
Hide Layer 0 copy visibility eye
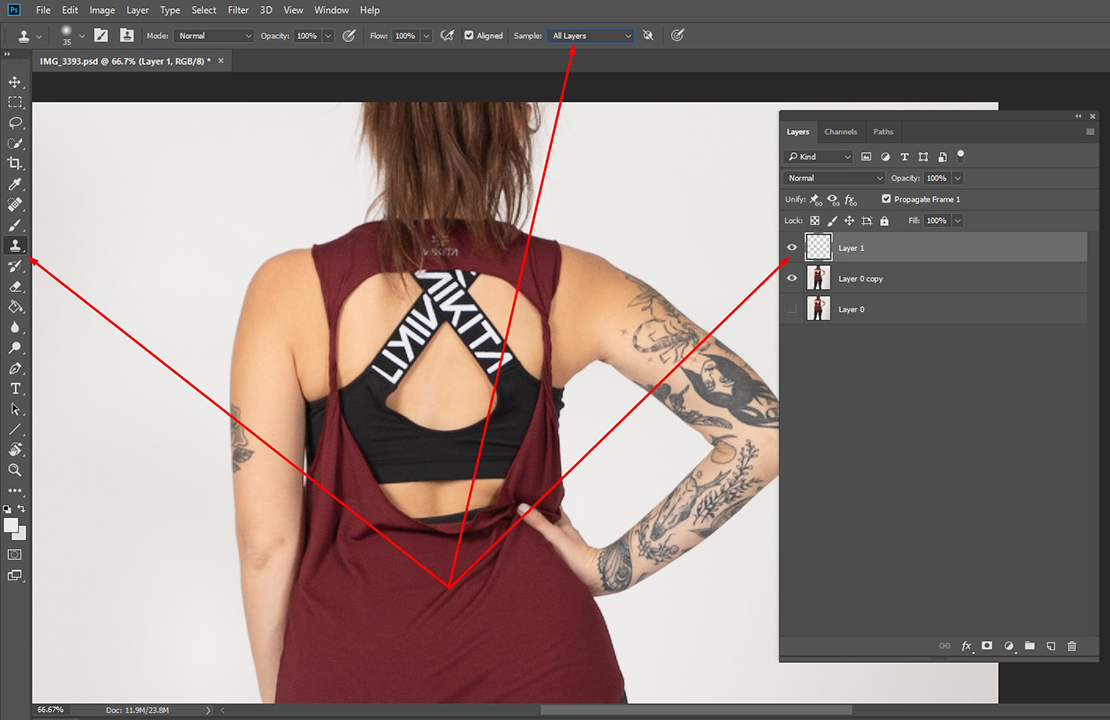click(x=792, y=278)
